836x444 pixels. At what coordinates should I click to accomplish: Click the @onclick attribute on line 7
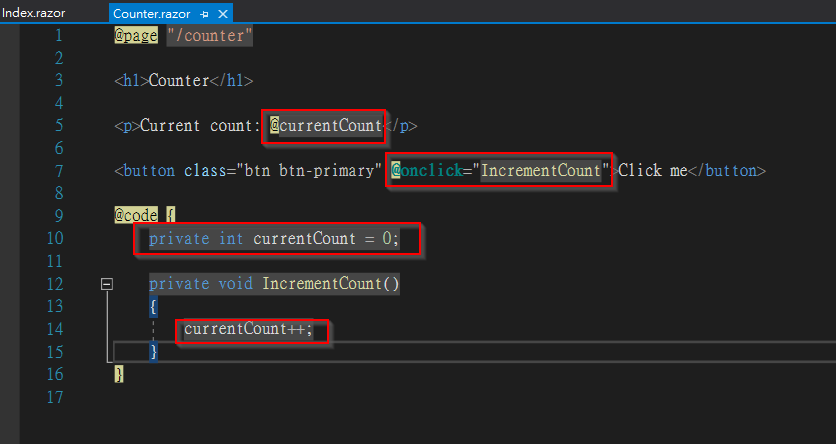(x=427, y=171)
